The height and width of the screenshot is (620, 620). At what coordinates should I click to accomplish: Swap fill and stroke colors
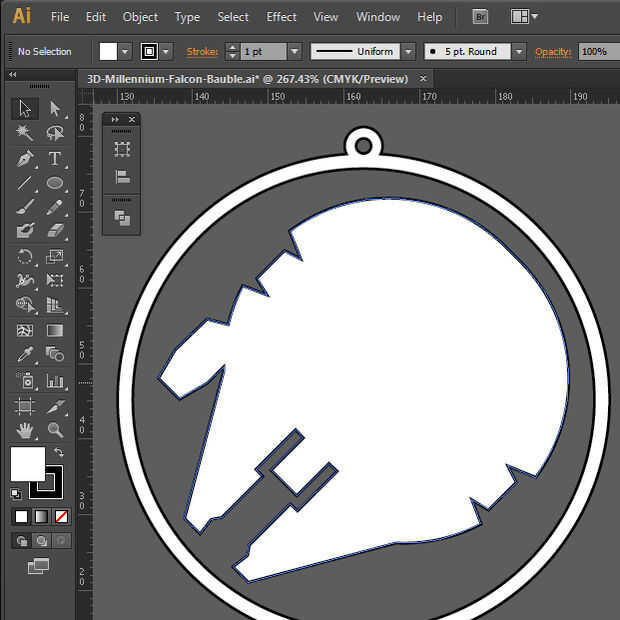(59, 452)
